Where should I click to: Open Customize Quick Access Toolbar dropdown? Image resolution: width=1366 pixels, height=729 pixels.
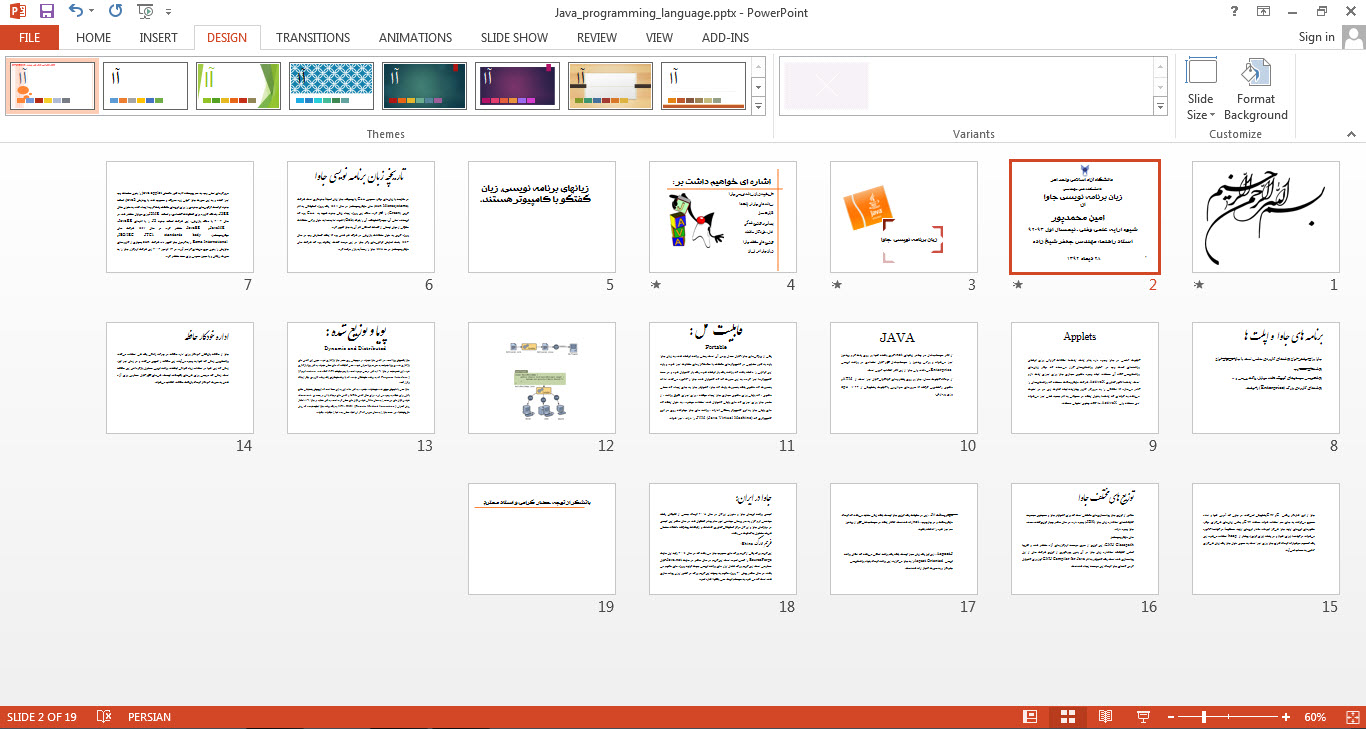tap(167, 12)
